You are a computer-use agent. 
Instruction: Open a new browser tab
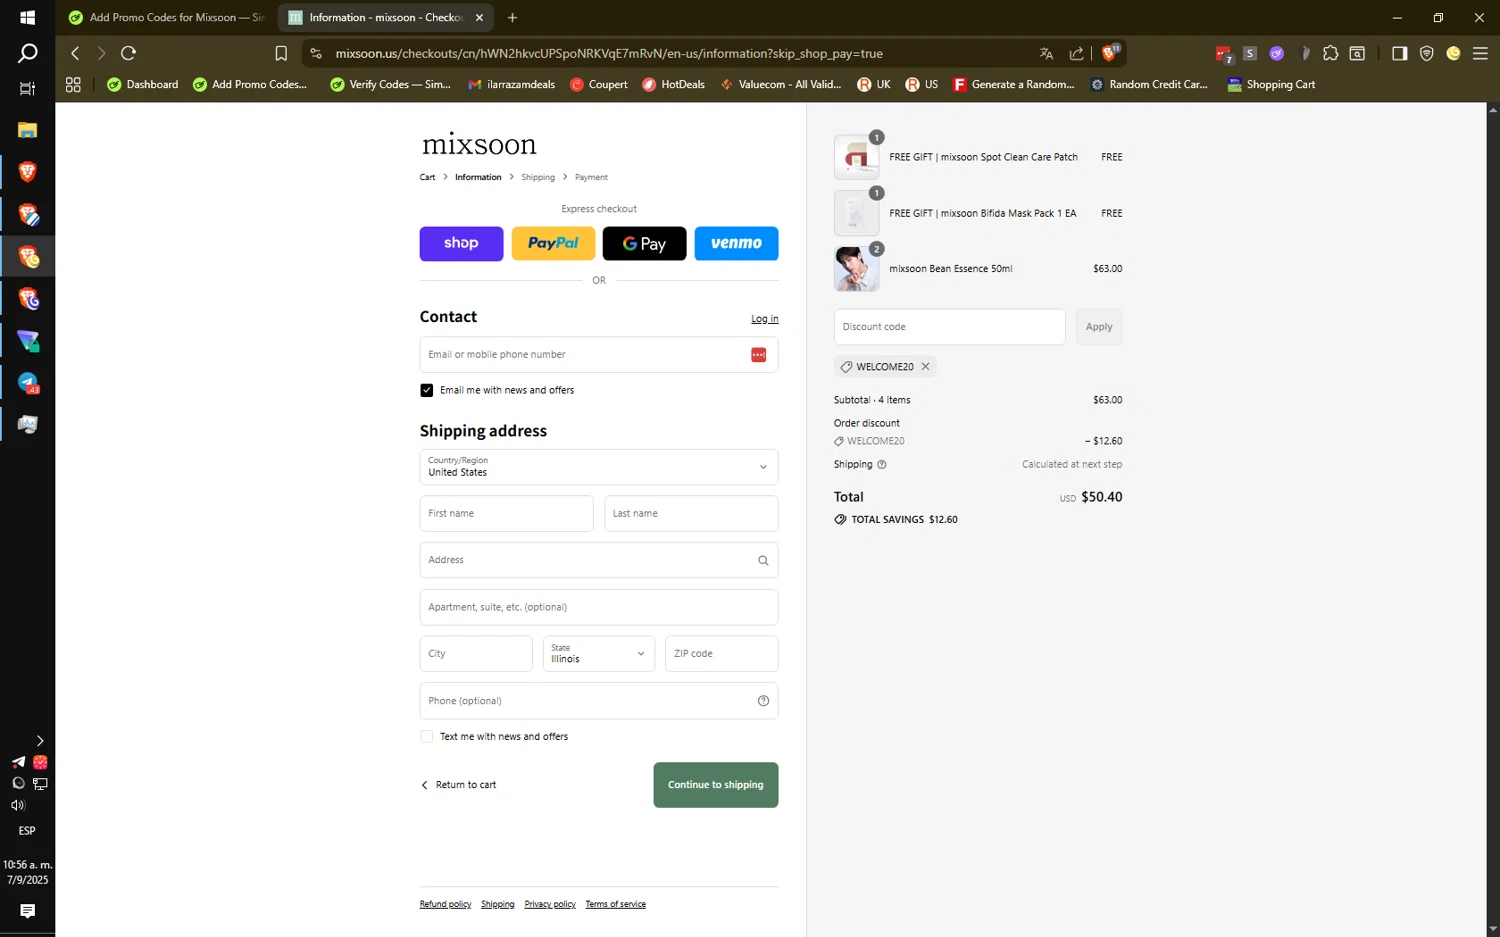tap(512, 17)
